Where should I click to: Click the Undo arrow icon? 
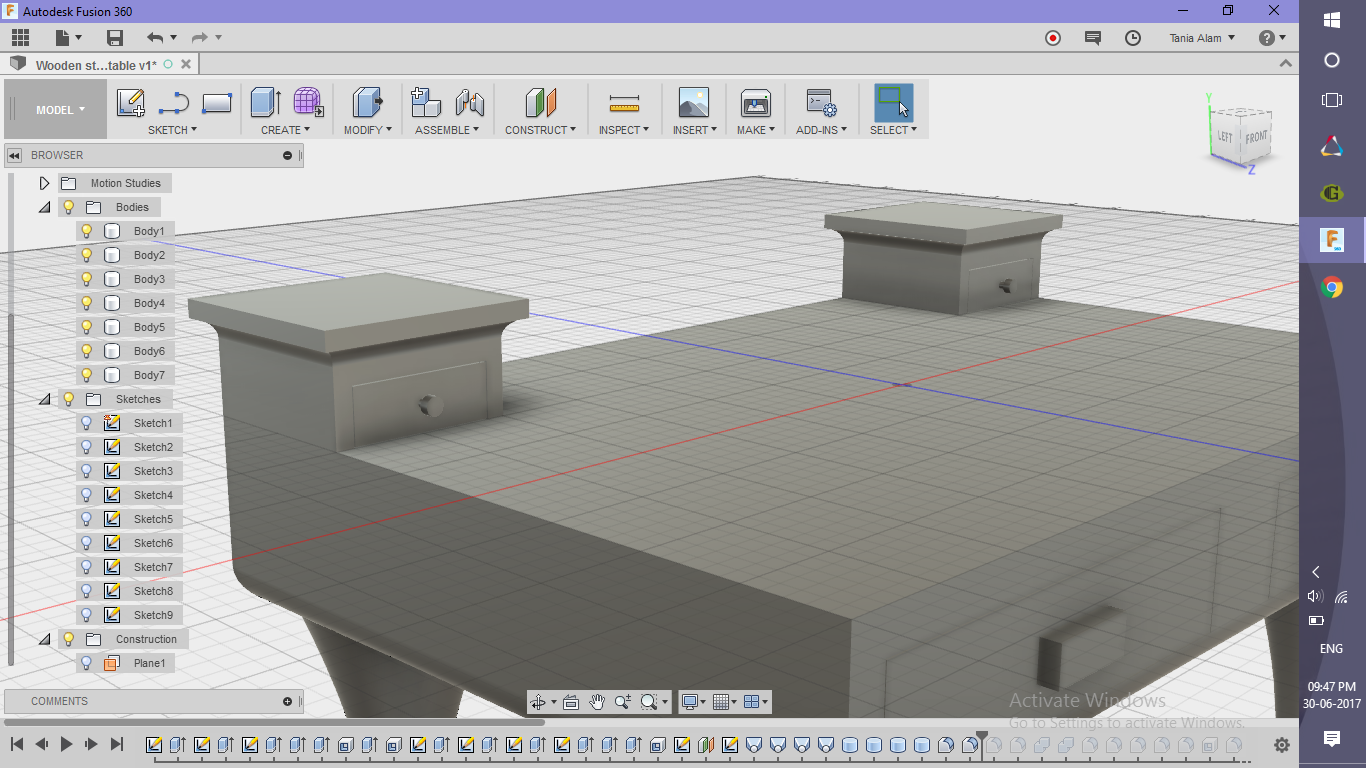click(x=155, y=38)
